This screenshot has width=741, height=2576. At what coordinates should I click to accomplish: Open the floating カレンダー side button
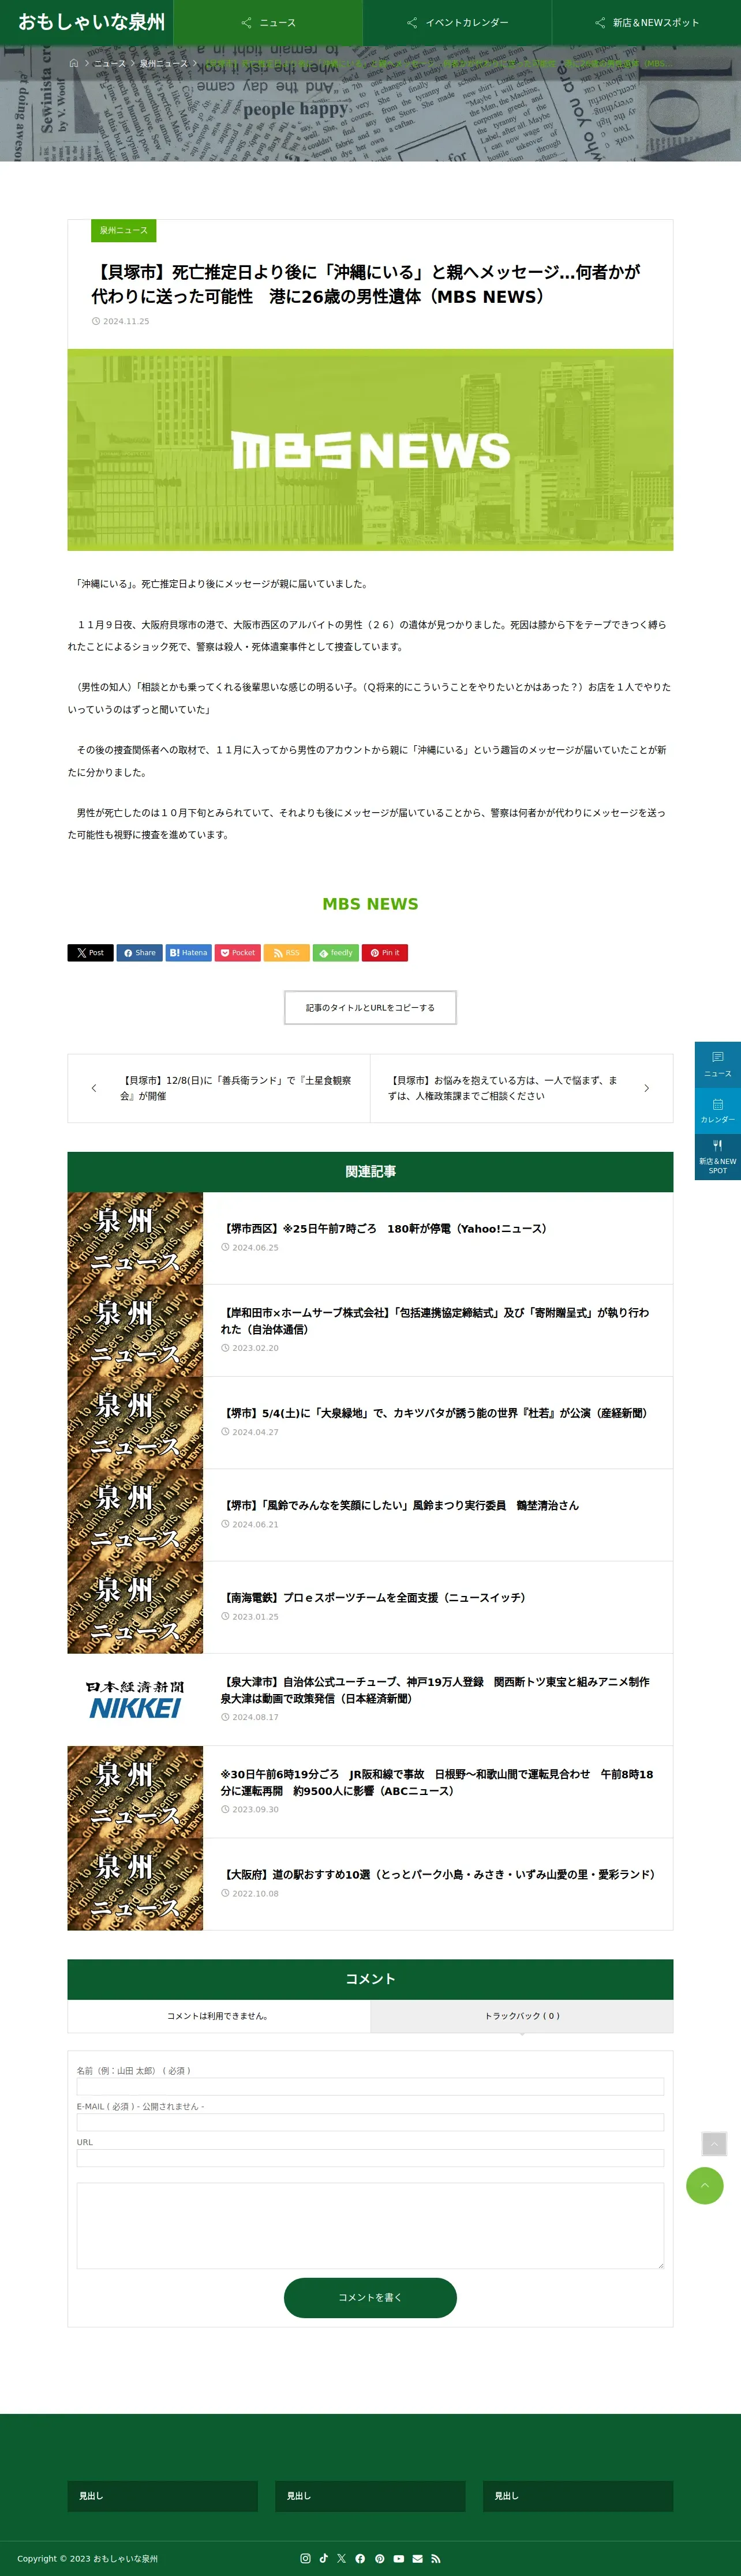tap(718, 1110)
